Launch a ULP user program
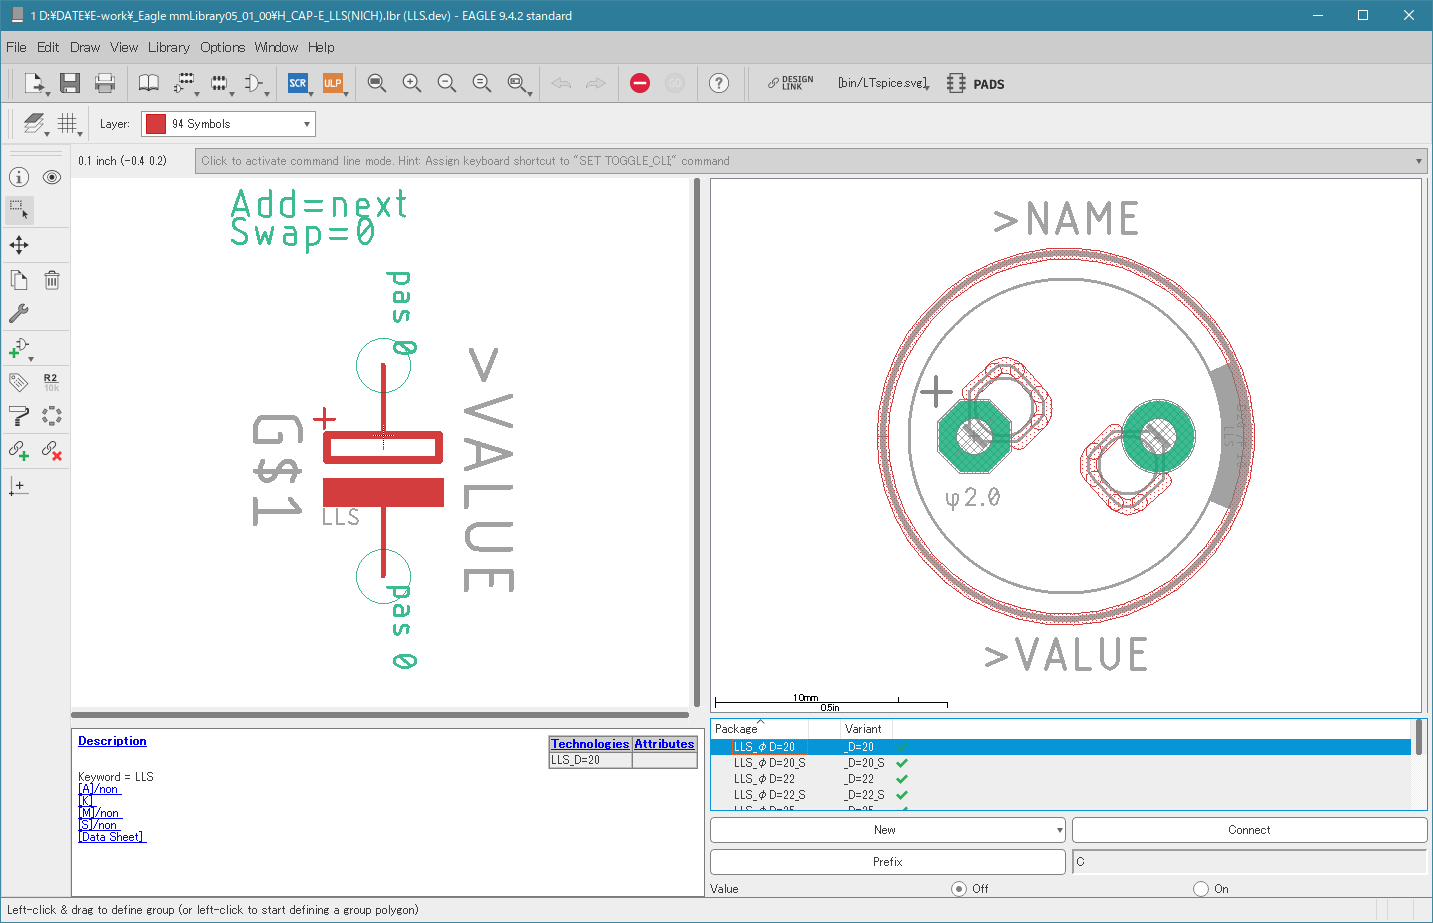Screen dimensions: 1433x923 point(333,83)
